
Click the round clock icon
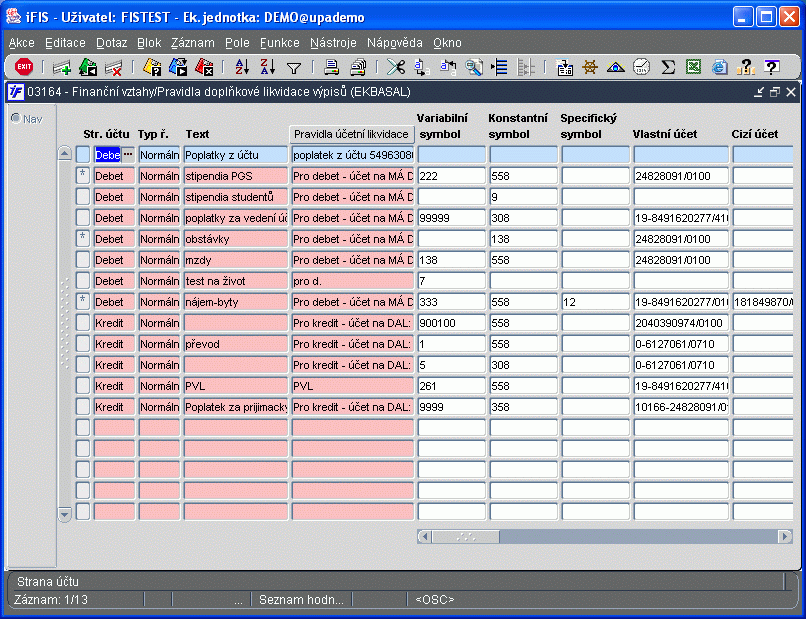[x=642, y=67]
